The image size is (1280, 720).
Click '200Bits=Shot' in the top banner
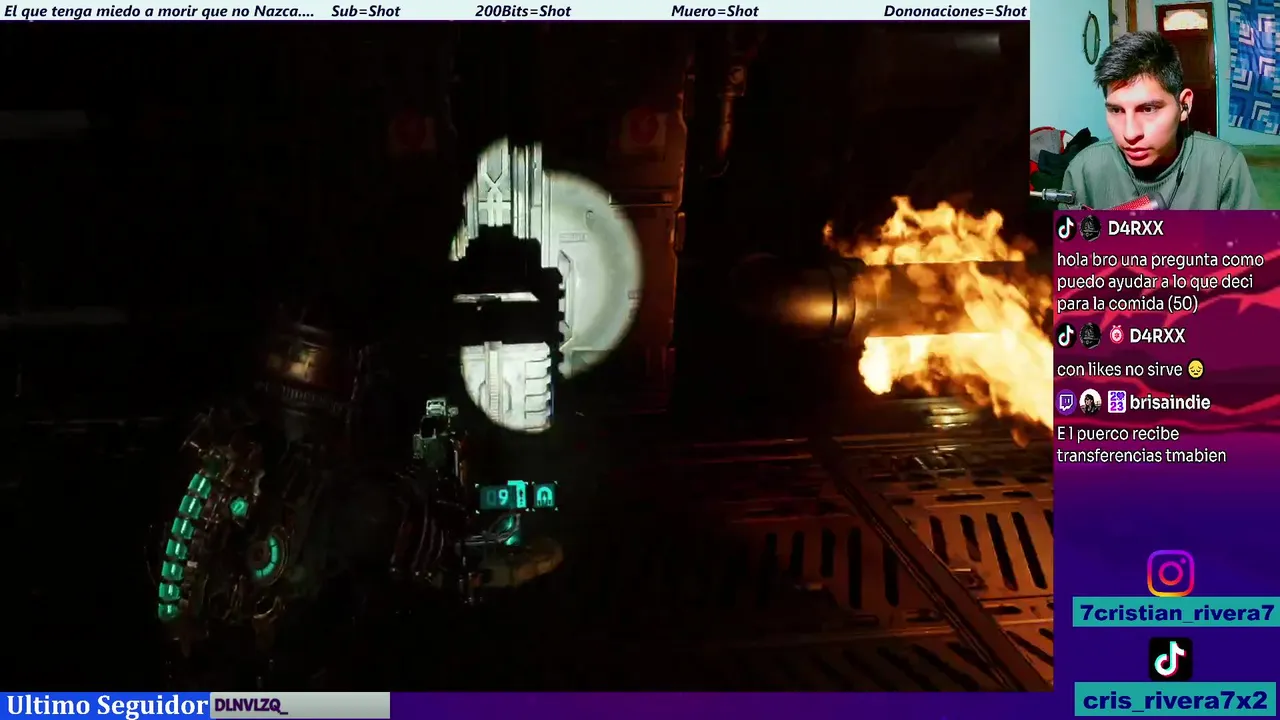(x=523, y=11)
